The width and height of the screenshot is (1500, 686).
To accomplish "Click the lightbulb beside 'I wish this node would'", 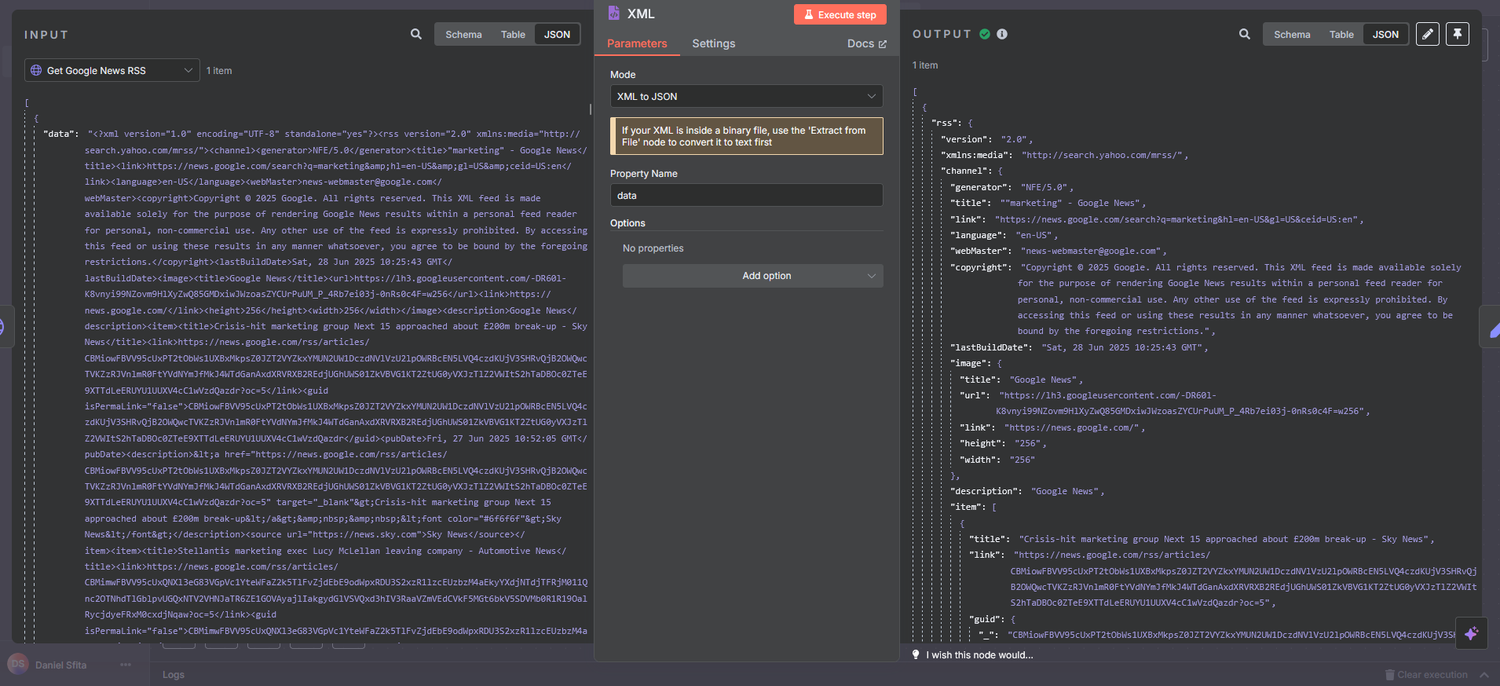I will 916,653.
